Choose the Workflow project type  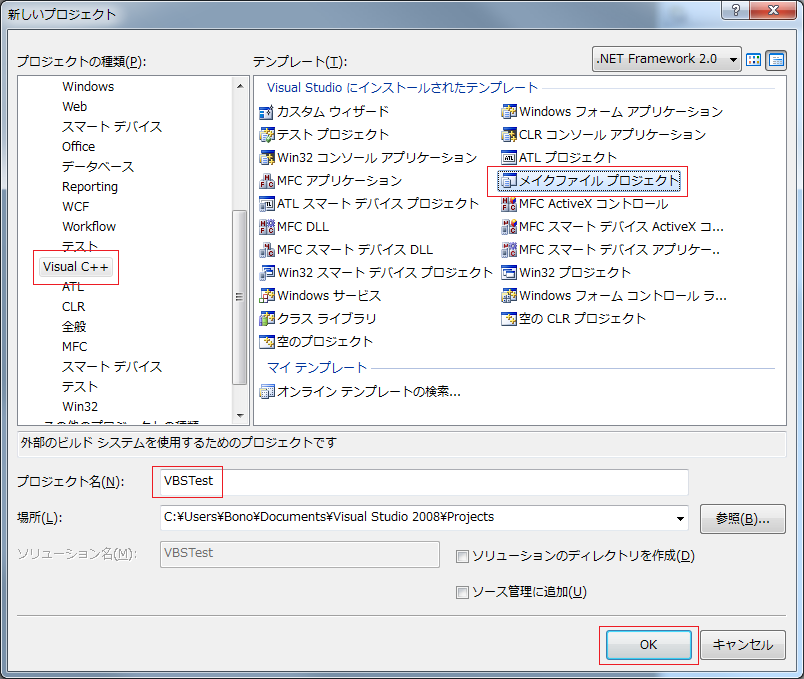point(89,227)
